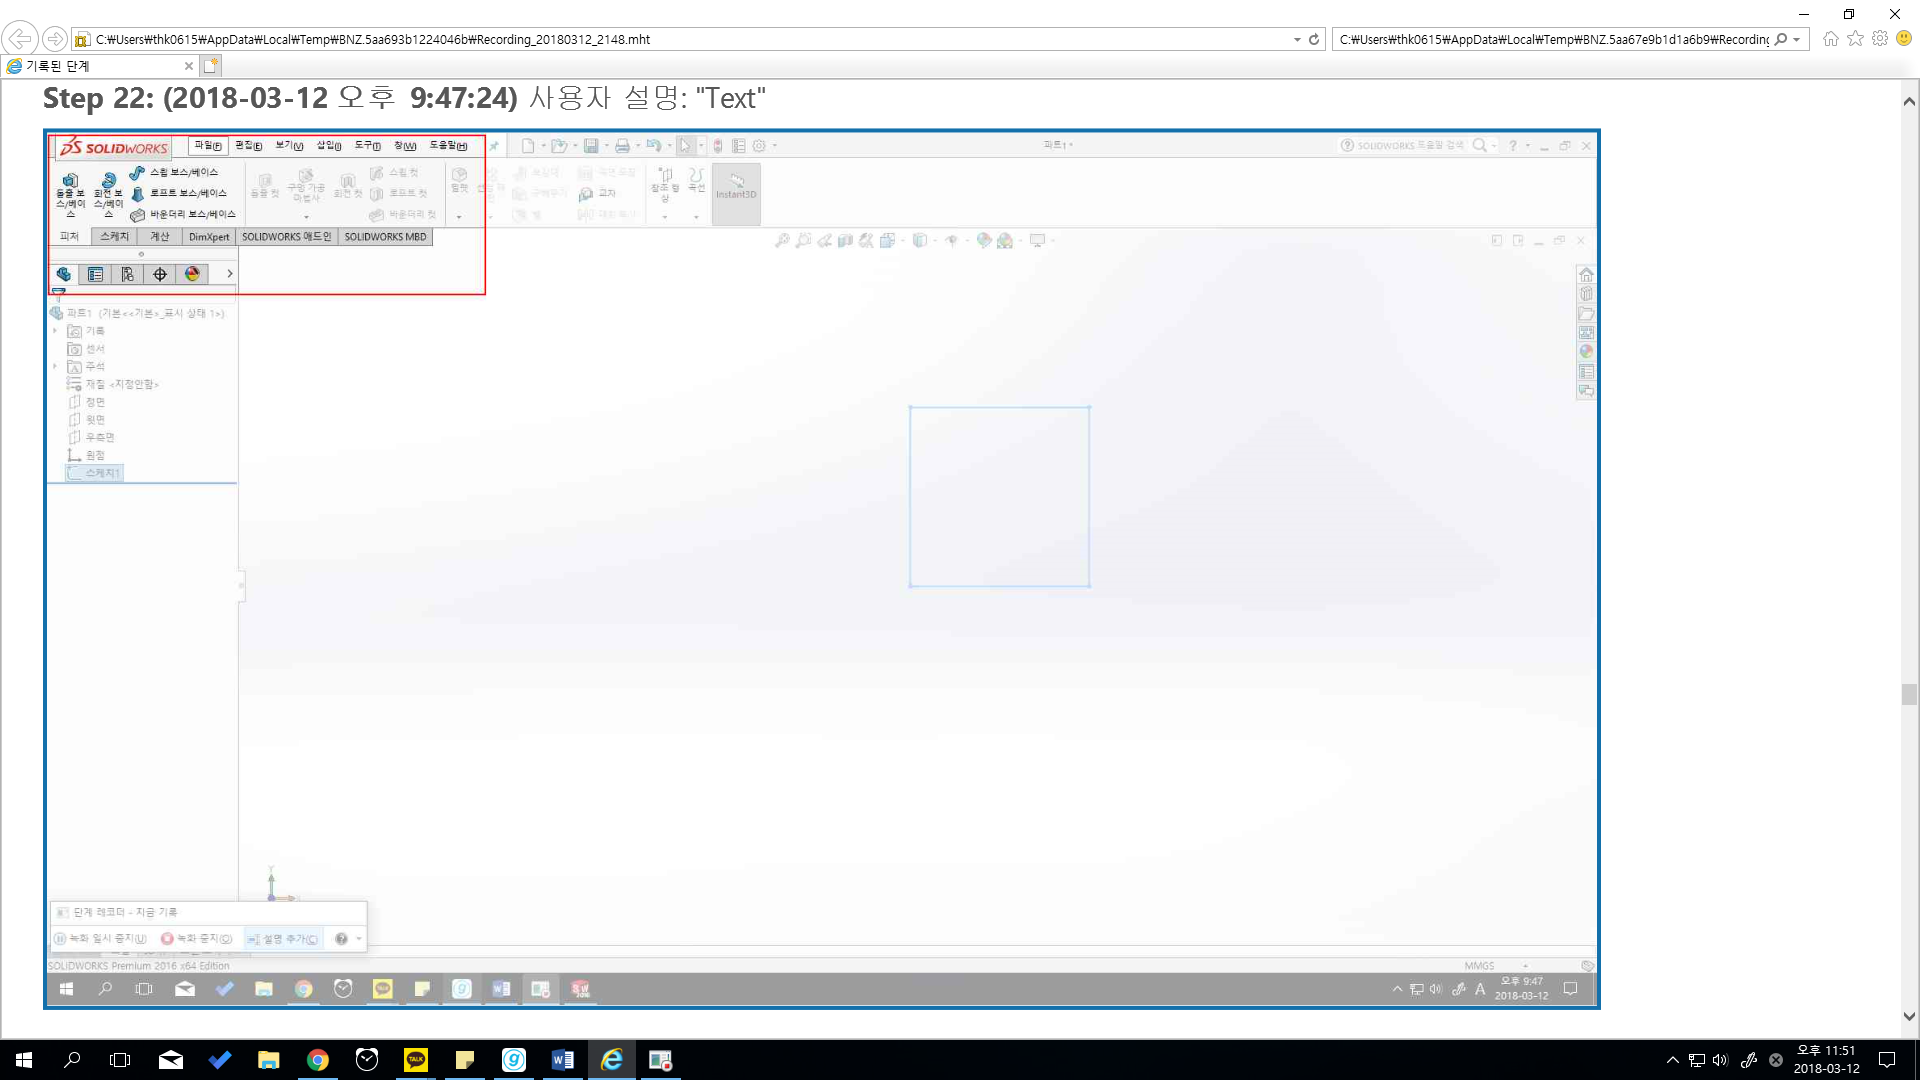Select 스윕 보스/베이스 tool in SolidWorks ribbon
Screen dimensions: 1920x1080
point(174,172)
